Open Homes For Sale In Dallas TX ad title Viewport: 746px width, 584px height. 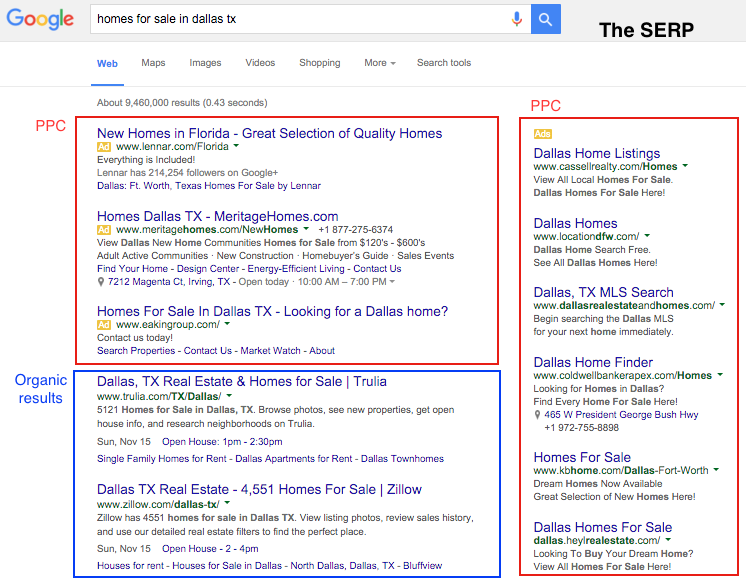coord(272,311)
